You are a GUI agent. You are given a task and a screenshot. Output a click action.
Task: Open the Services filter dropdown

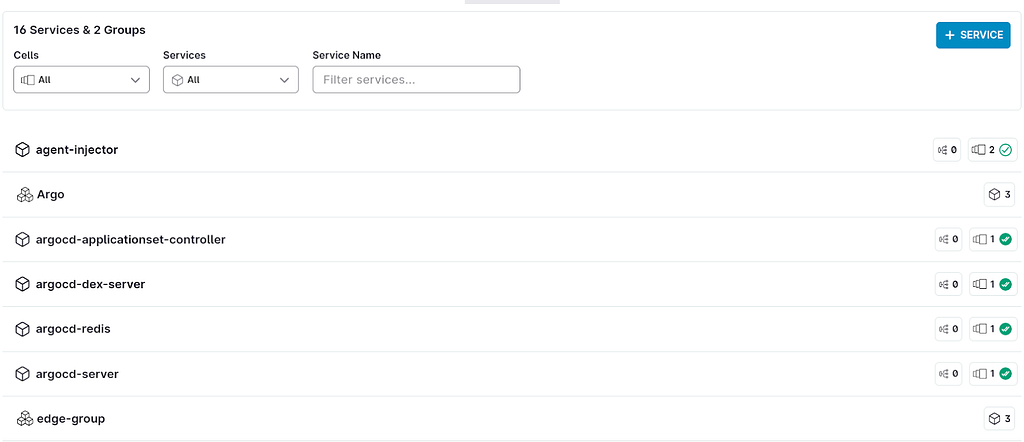pyautogui.click(x=231, y=80)
